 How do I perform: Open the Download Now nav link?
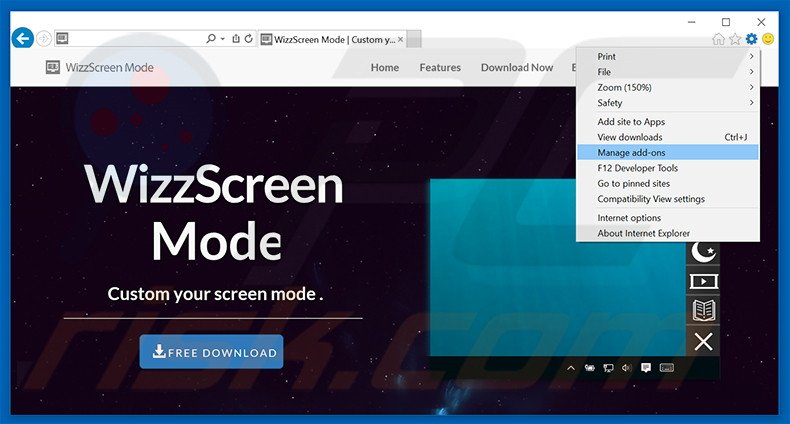click(517, 67)
